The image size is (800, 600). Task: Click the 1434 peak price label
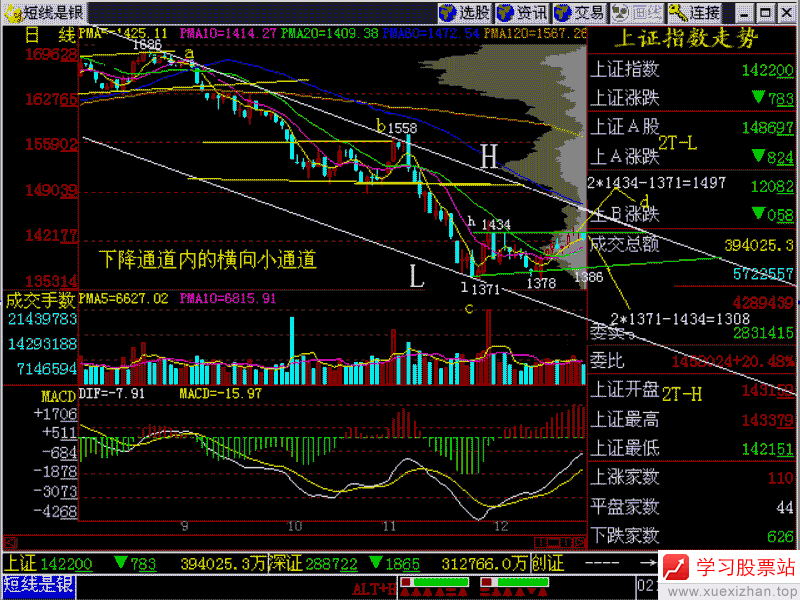coord(496,225)
